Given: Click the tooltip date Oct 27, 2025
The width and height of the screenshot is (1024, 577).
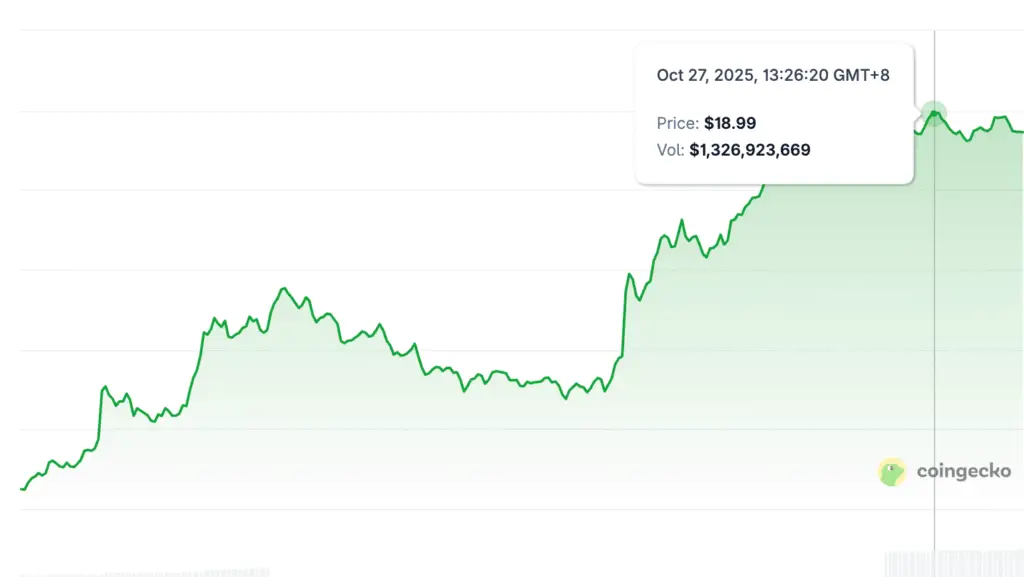Looking at the screenshot, I should tap(698, 75).
